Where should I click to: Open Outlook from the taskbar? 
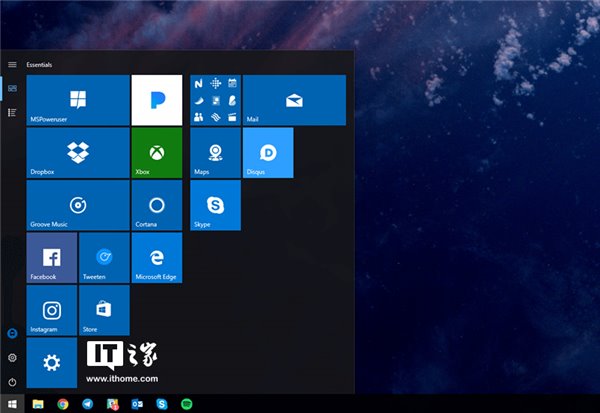[x=137, y=404]
